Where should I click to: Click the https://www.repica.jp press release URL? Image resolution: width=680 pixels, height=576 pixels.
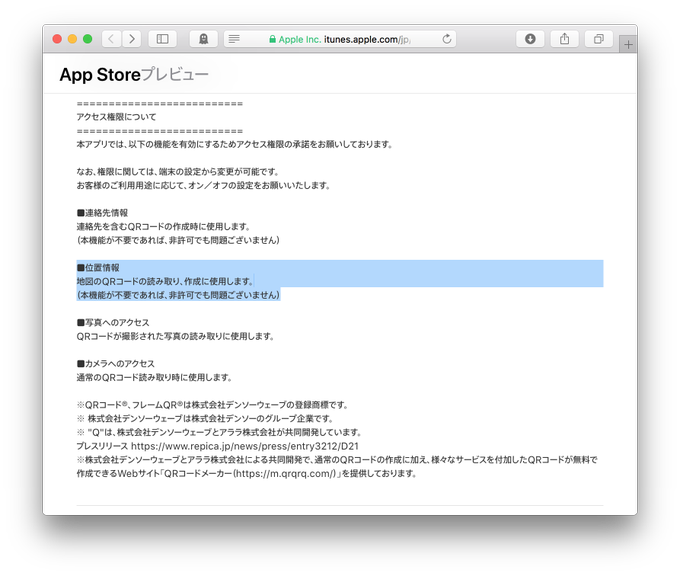245,446
